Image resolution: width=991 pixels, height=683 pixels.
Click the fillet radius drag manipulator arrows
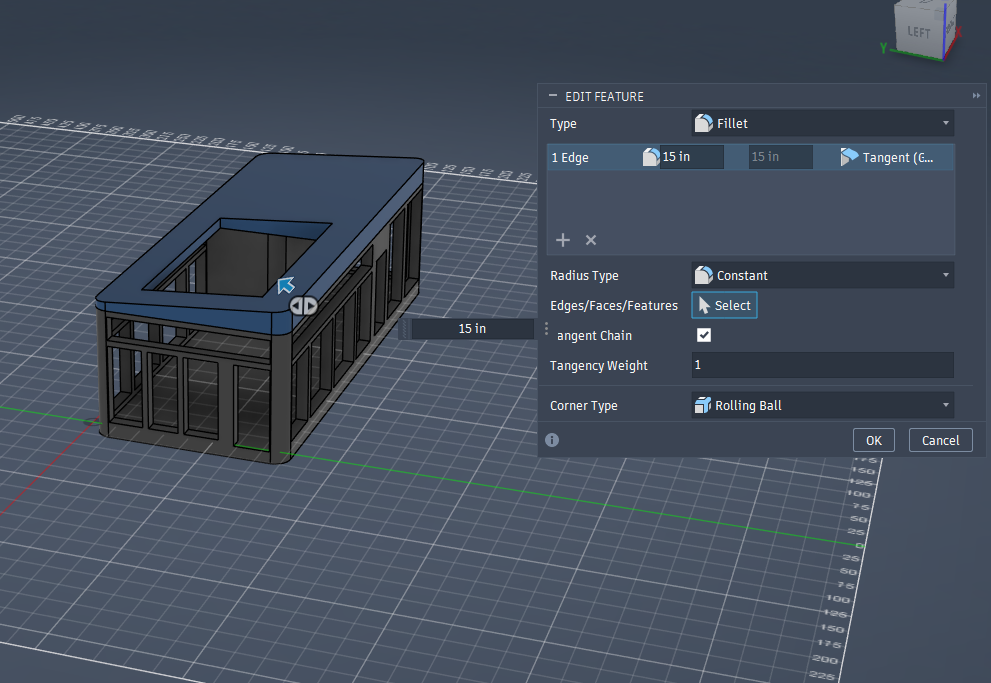(x=303, y=306)
